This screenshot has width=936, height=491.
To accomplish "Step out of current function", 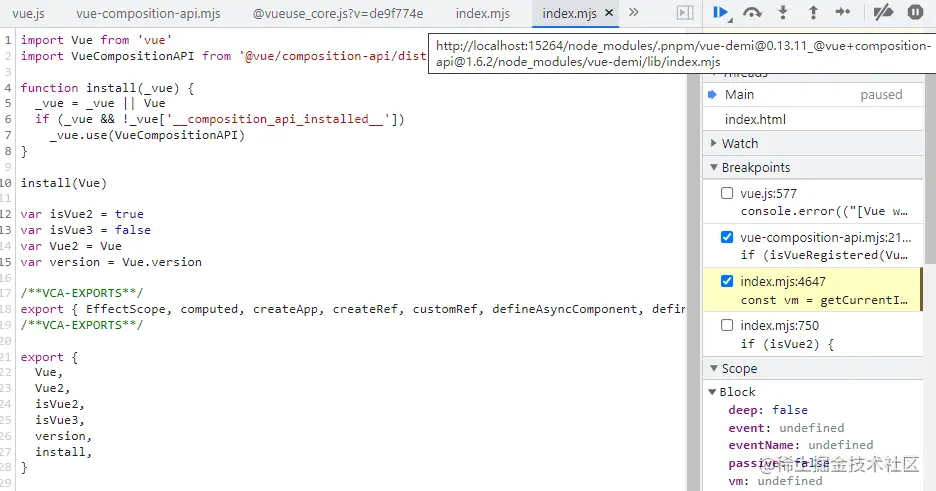I will (813, 13).
